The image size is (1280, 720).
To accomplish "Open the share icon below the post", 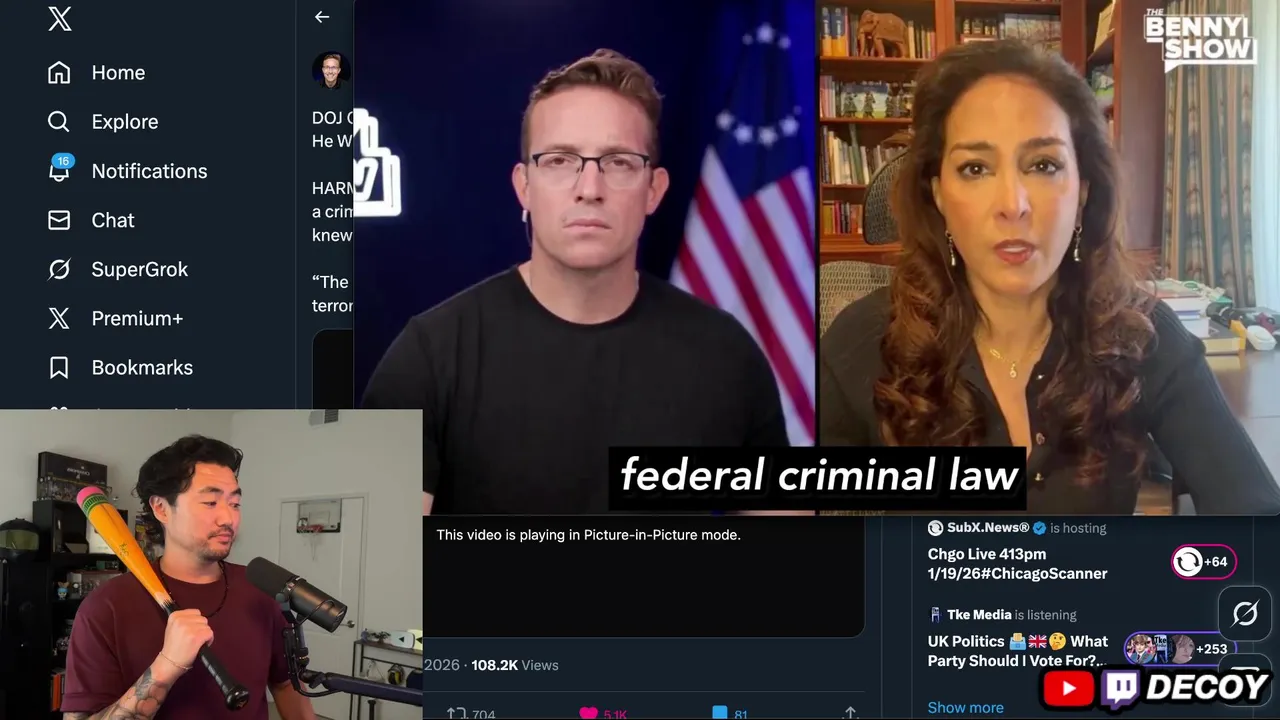I will click(850, 713).
